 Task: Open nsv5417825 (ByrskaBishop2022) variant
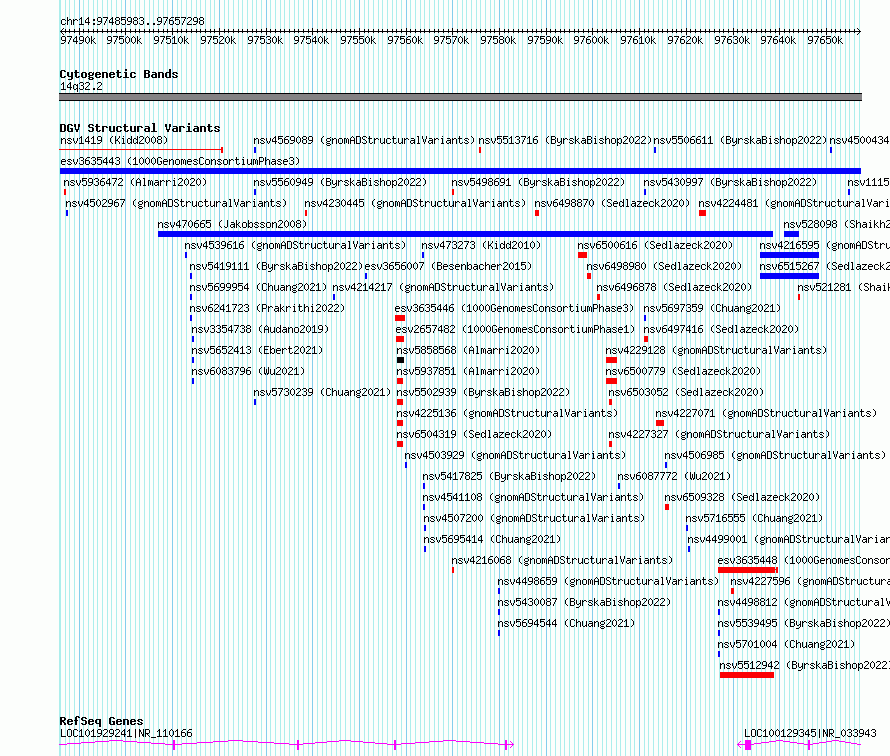509,476
